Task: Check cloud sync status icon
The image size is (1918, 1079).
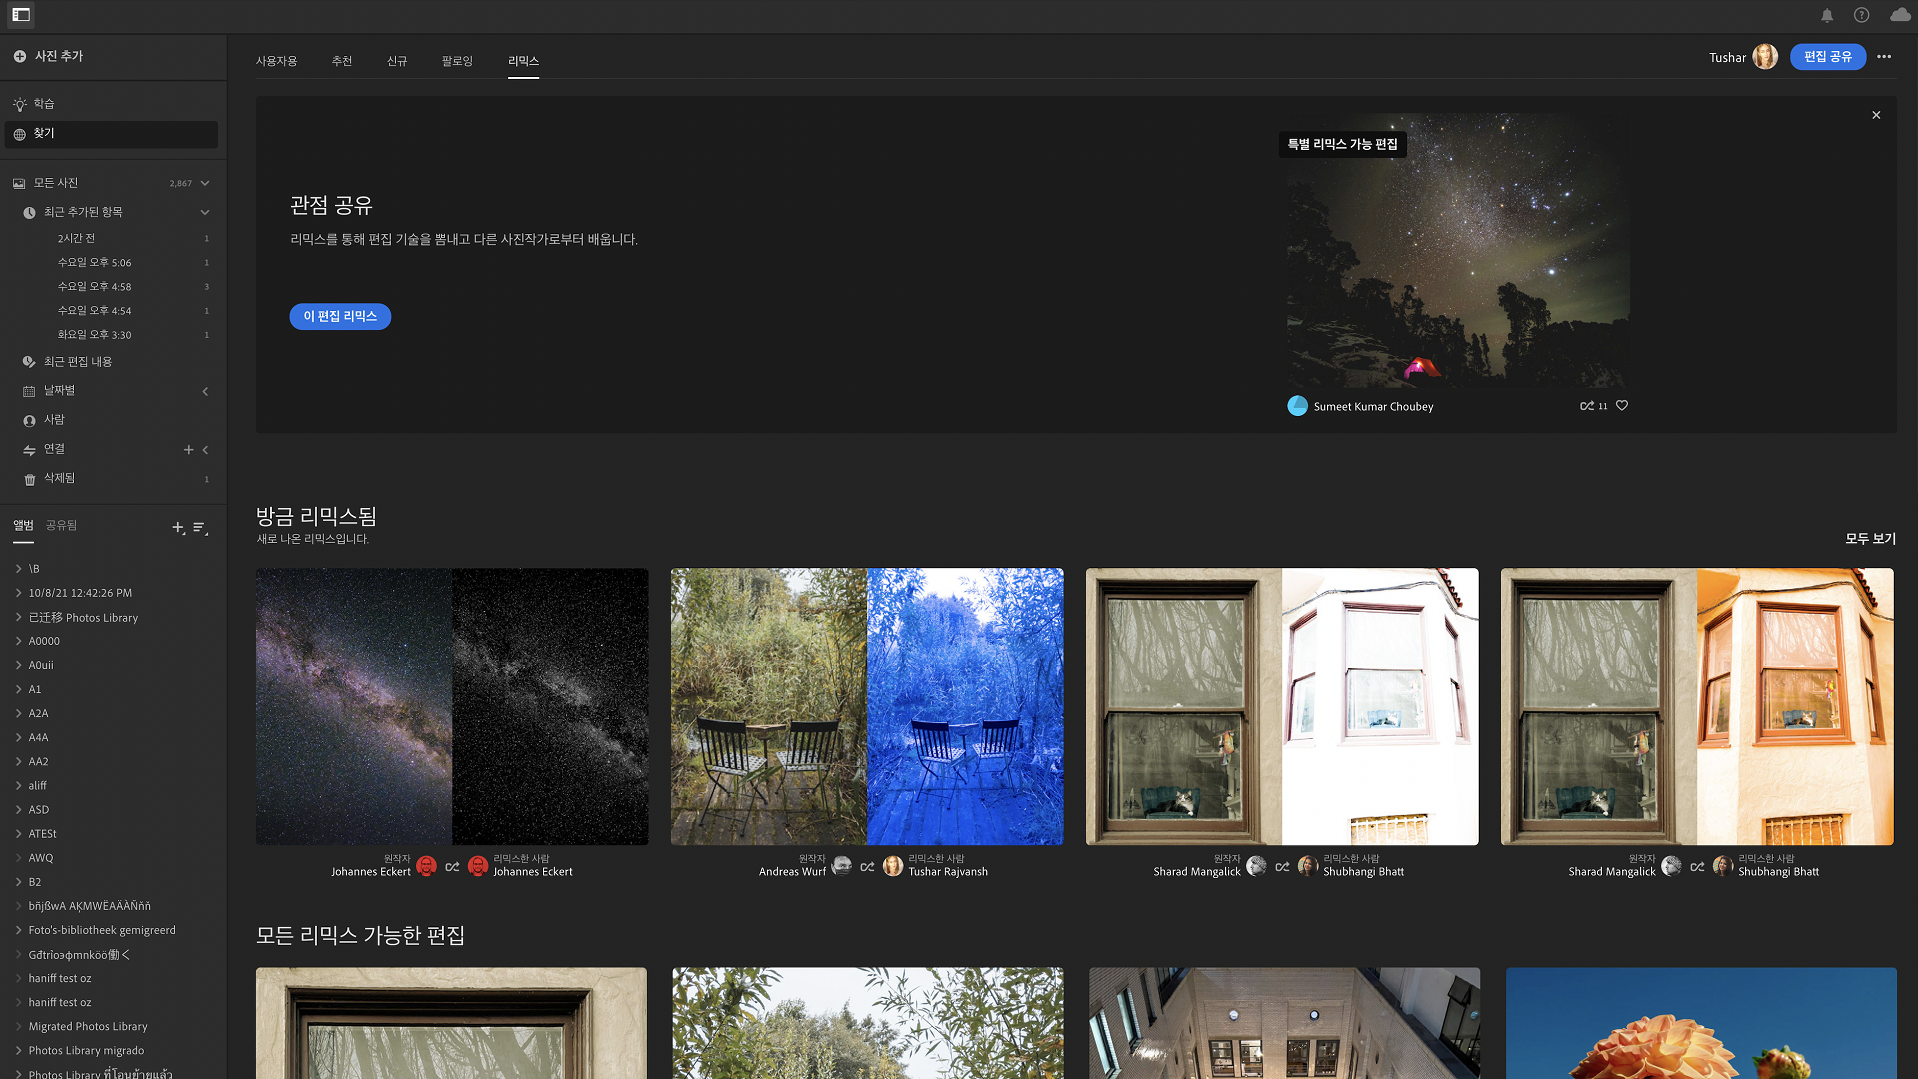Action: tap(1900, 15)
